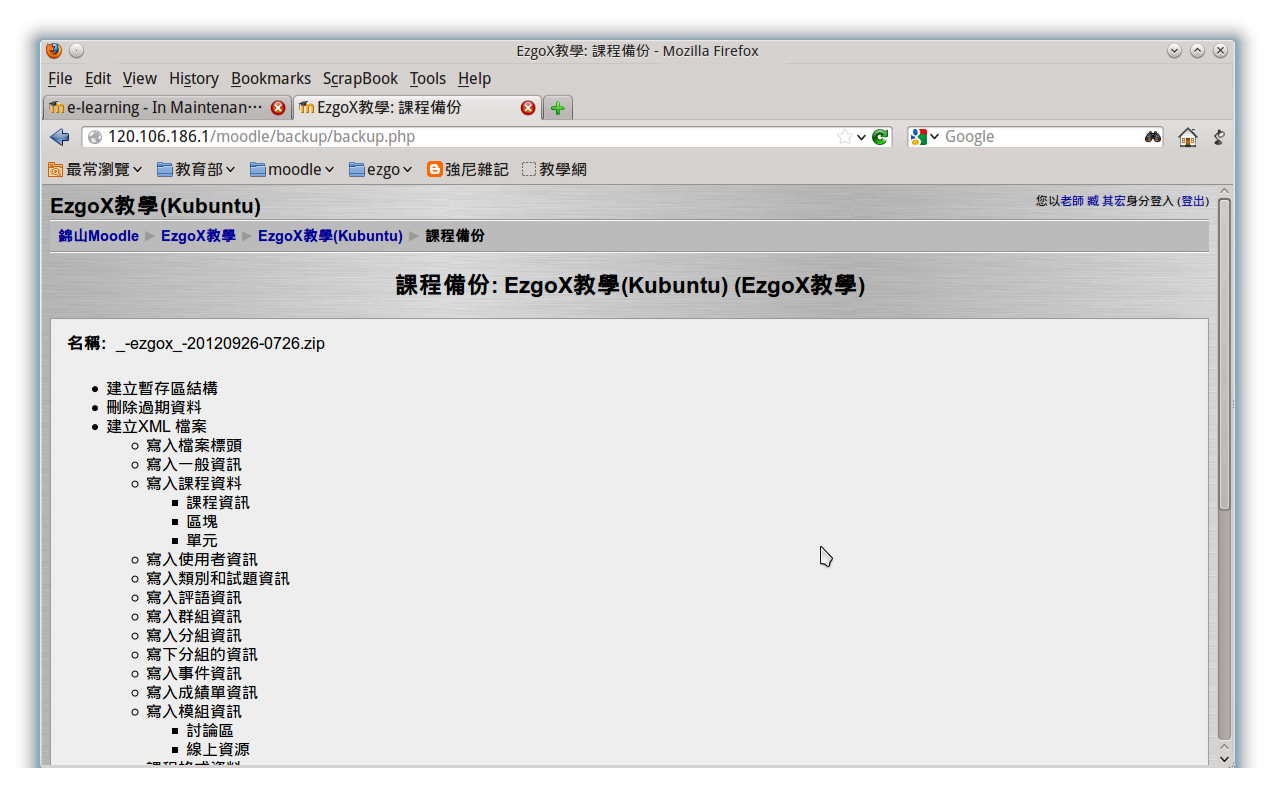
Task: Click the backup filename _-ezgox_-20120926-0726.zip
Action: 220,344
